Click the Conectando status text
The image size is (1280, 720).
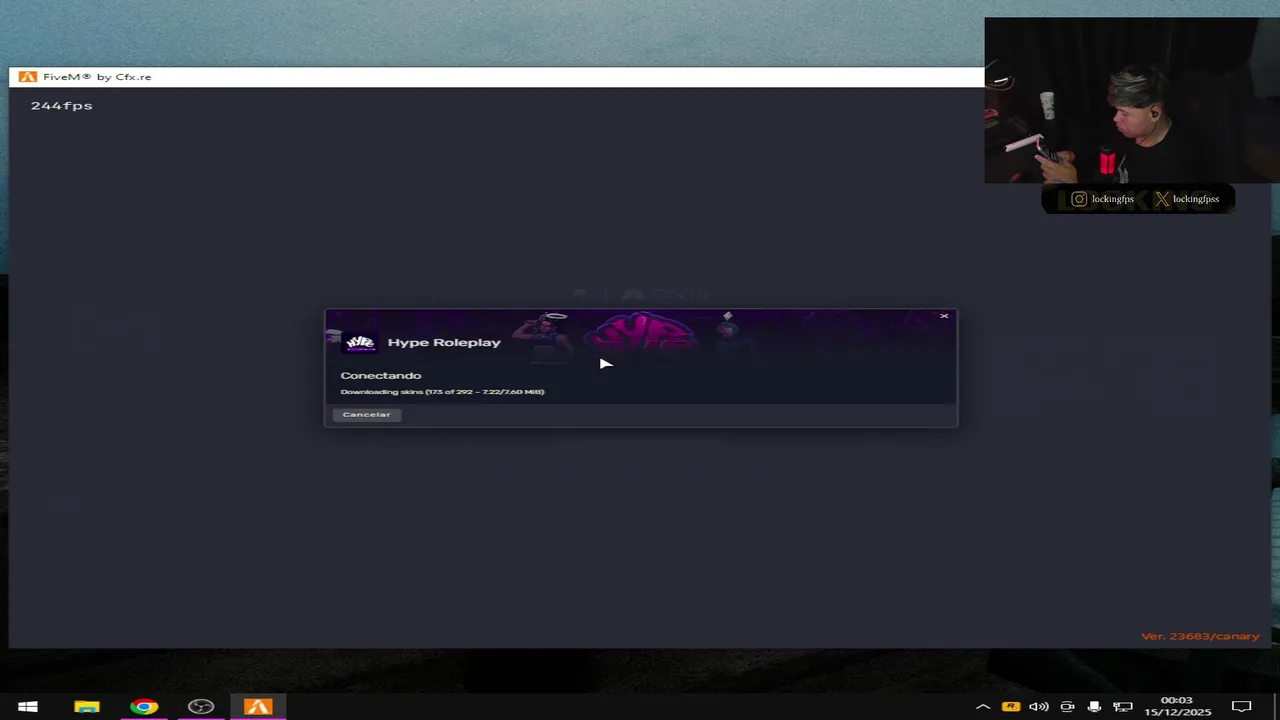tap(381, 376)
